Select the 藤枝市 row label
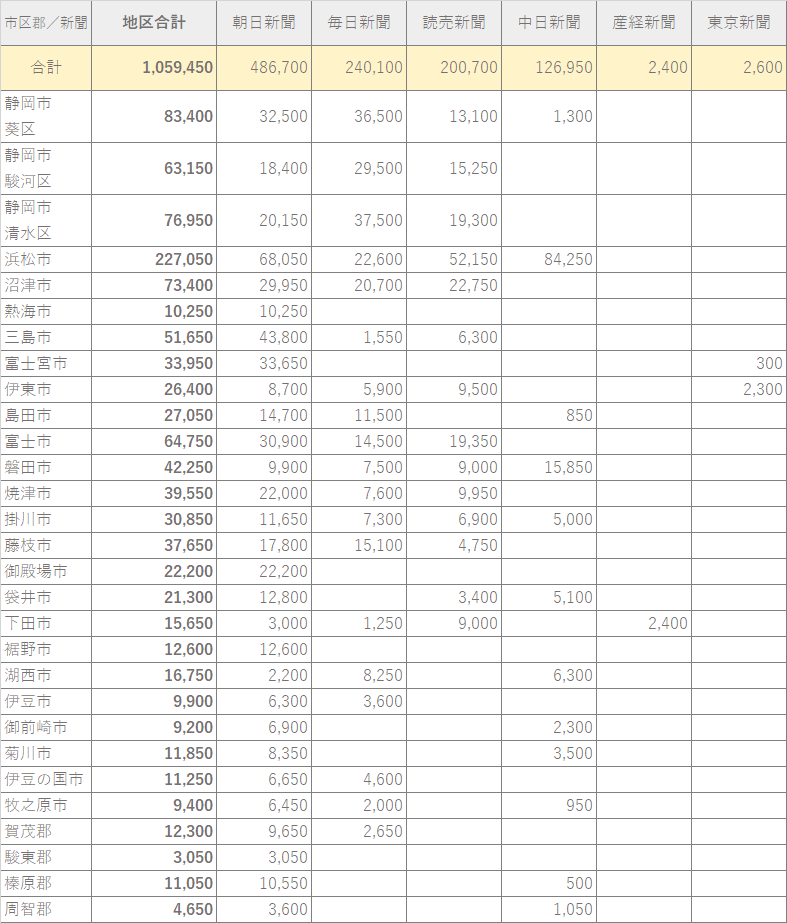This screenshot has height=923, width=787. coord(46,545)
